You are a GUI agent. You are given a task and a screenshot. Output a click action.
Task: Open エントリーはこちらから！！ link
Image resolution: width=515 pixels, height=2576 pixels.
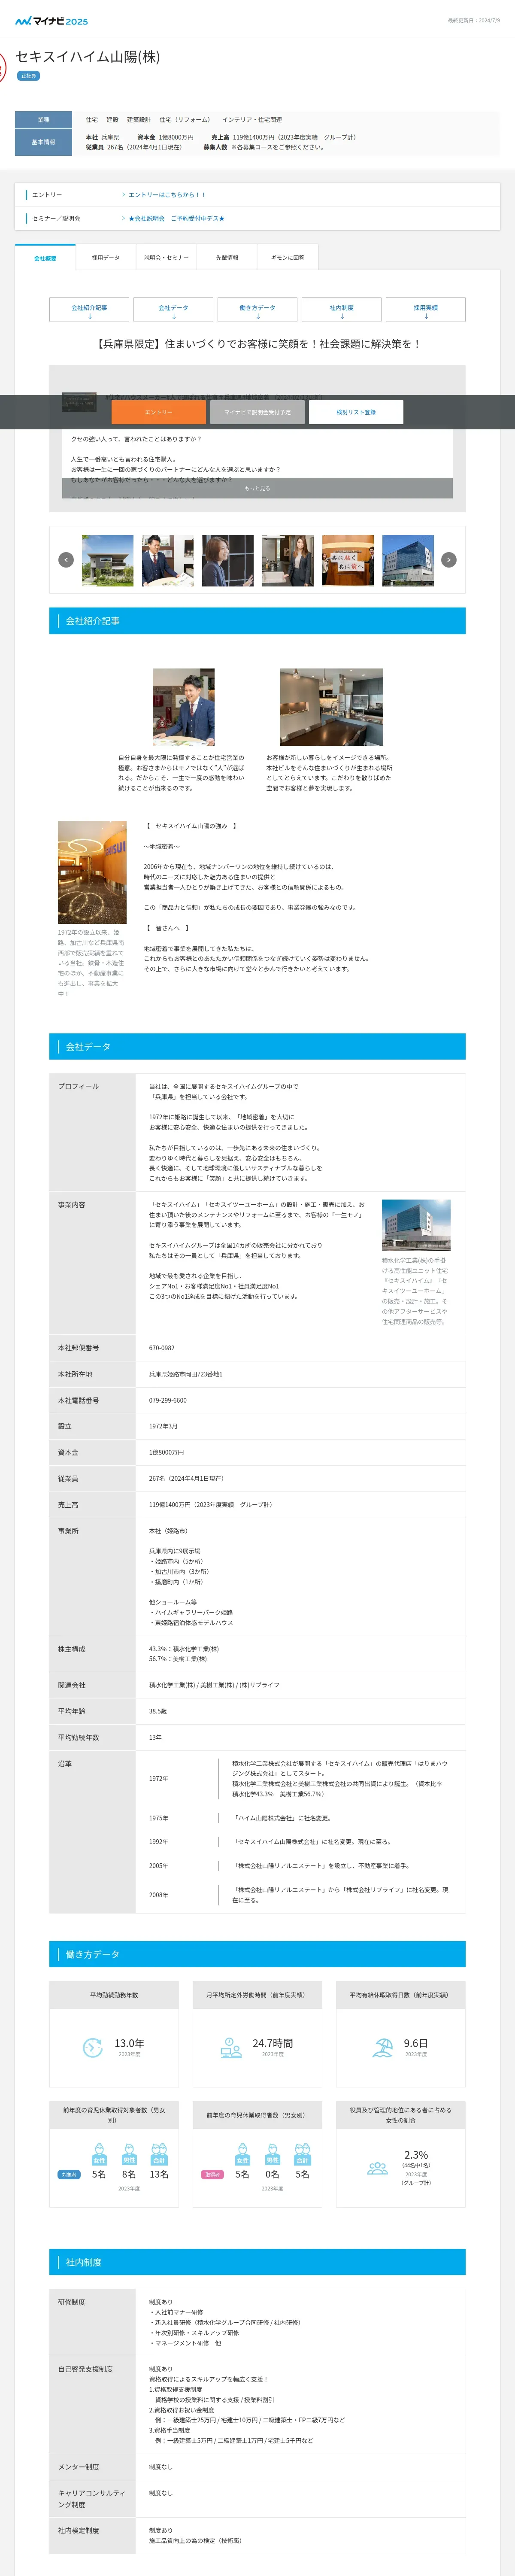[166, 195]
